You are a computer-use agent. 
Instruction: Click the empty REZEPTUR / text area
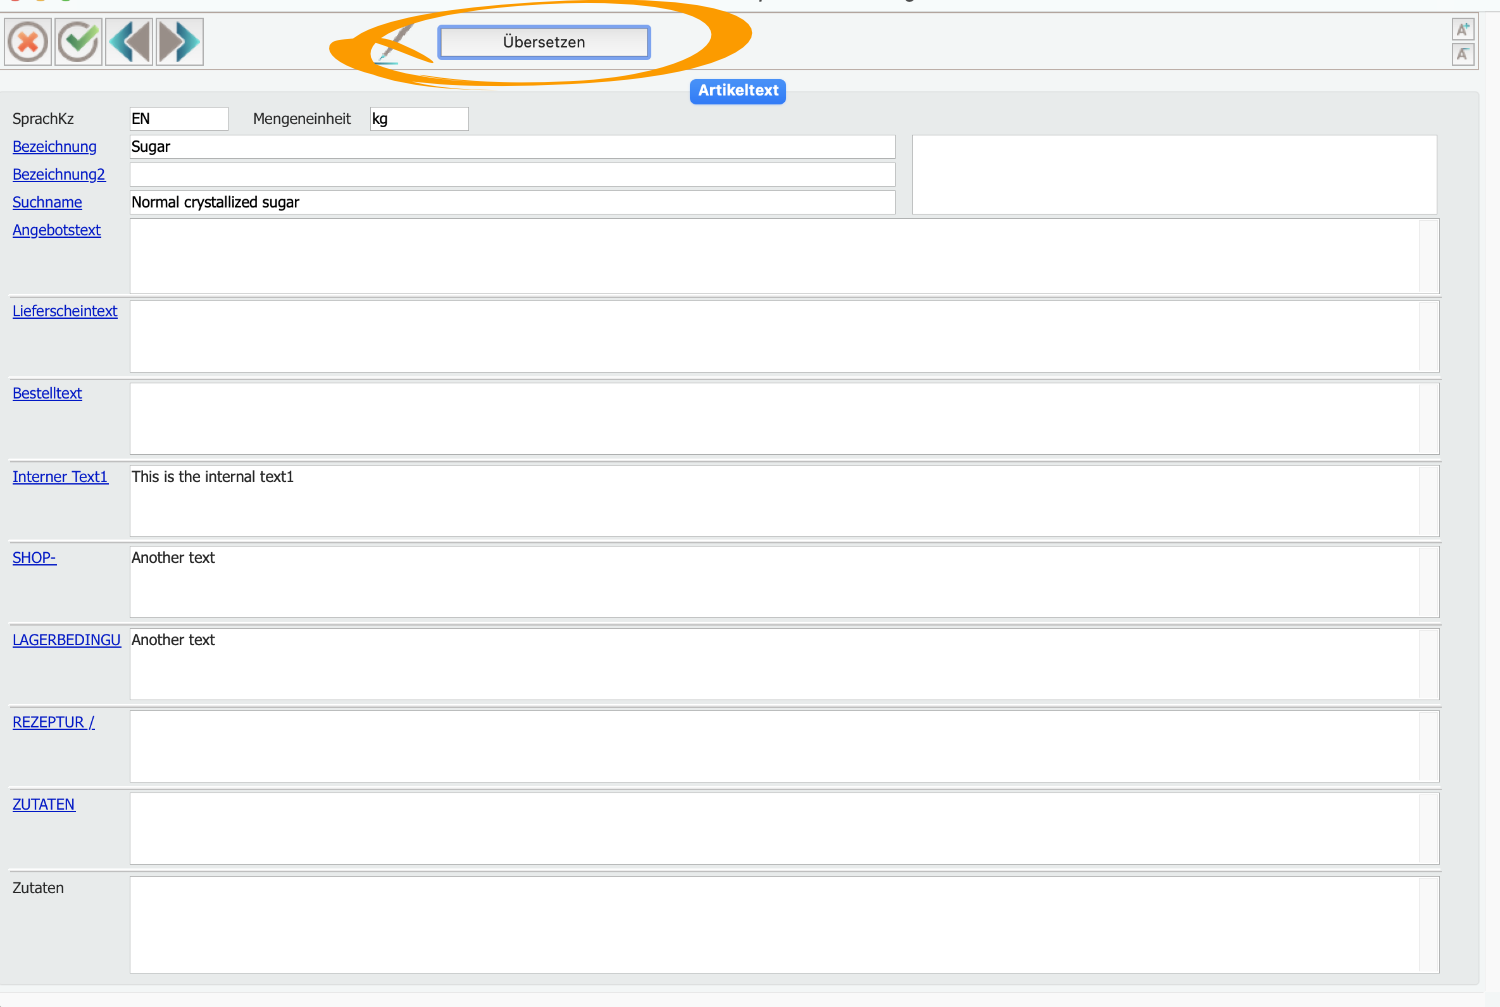point(784,747)
